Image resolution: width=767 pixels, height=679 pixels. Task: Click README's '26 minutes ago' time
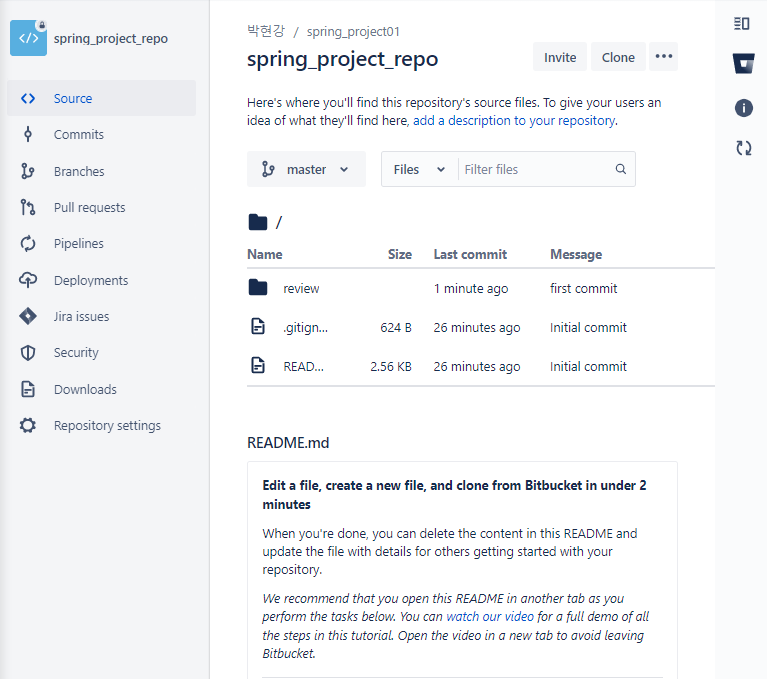[x=477, y=367]
